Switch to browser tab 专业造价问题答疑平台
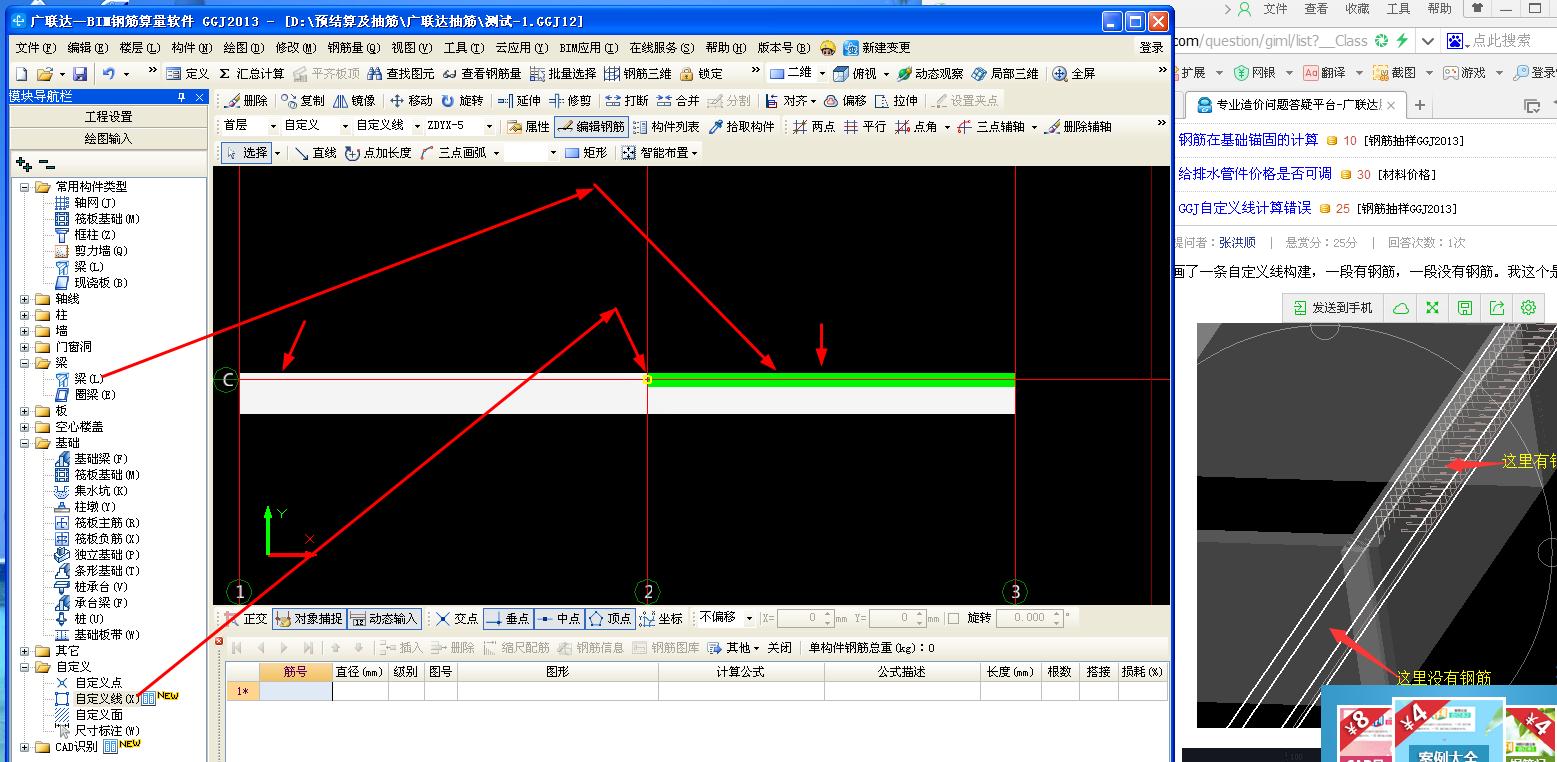The width and height of the screenshot is (1557, 762). tap(1296, 105)
